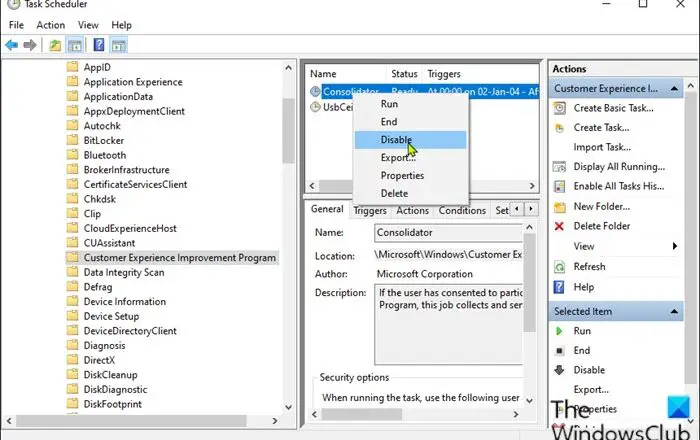This screenshot has width=700, height=440.
Task: Click the UsbCeip task clock icon
Action: tap(315, 107)
